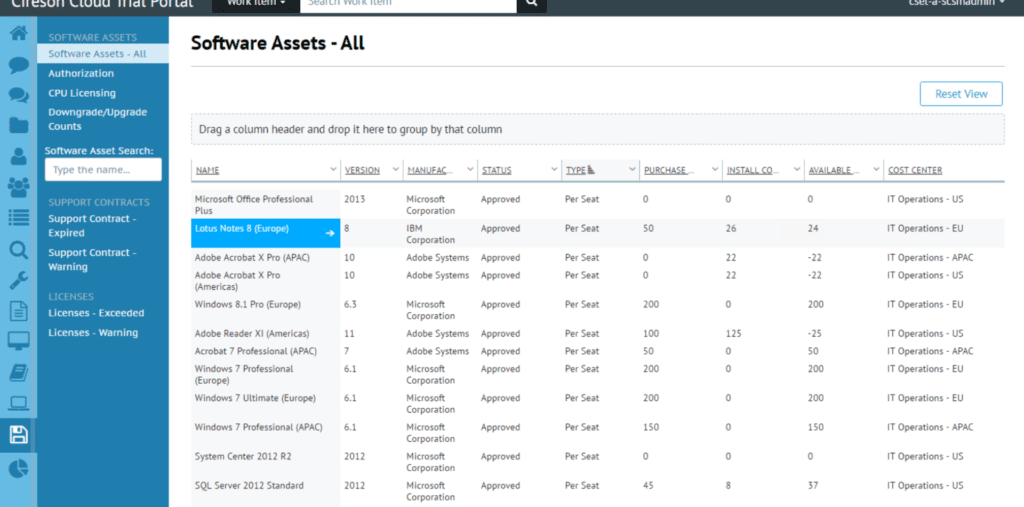
Task: Open INSTALL COUNT column filter menu
Action: 797,170
